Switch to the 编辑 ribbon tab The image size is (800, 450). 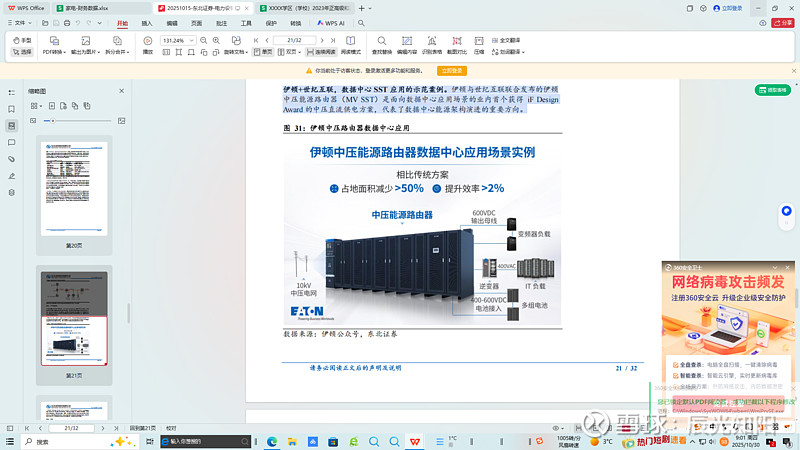(x=172, y=23)
